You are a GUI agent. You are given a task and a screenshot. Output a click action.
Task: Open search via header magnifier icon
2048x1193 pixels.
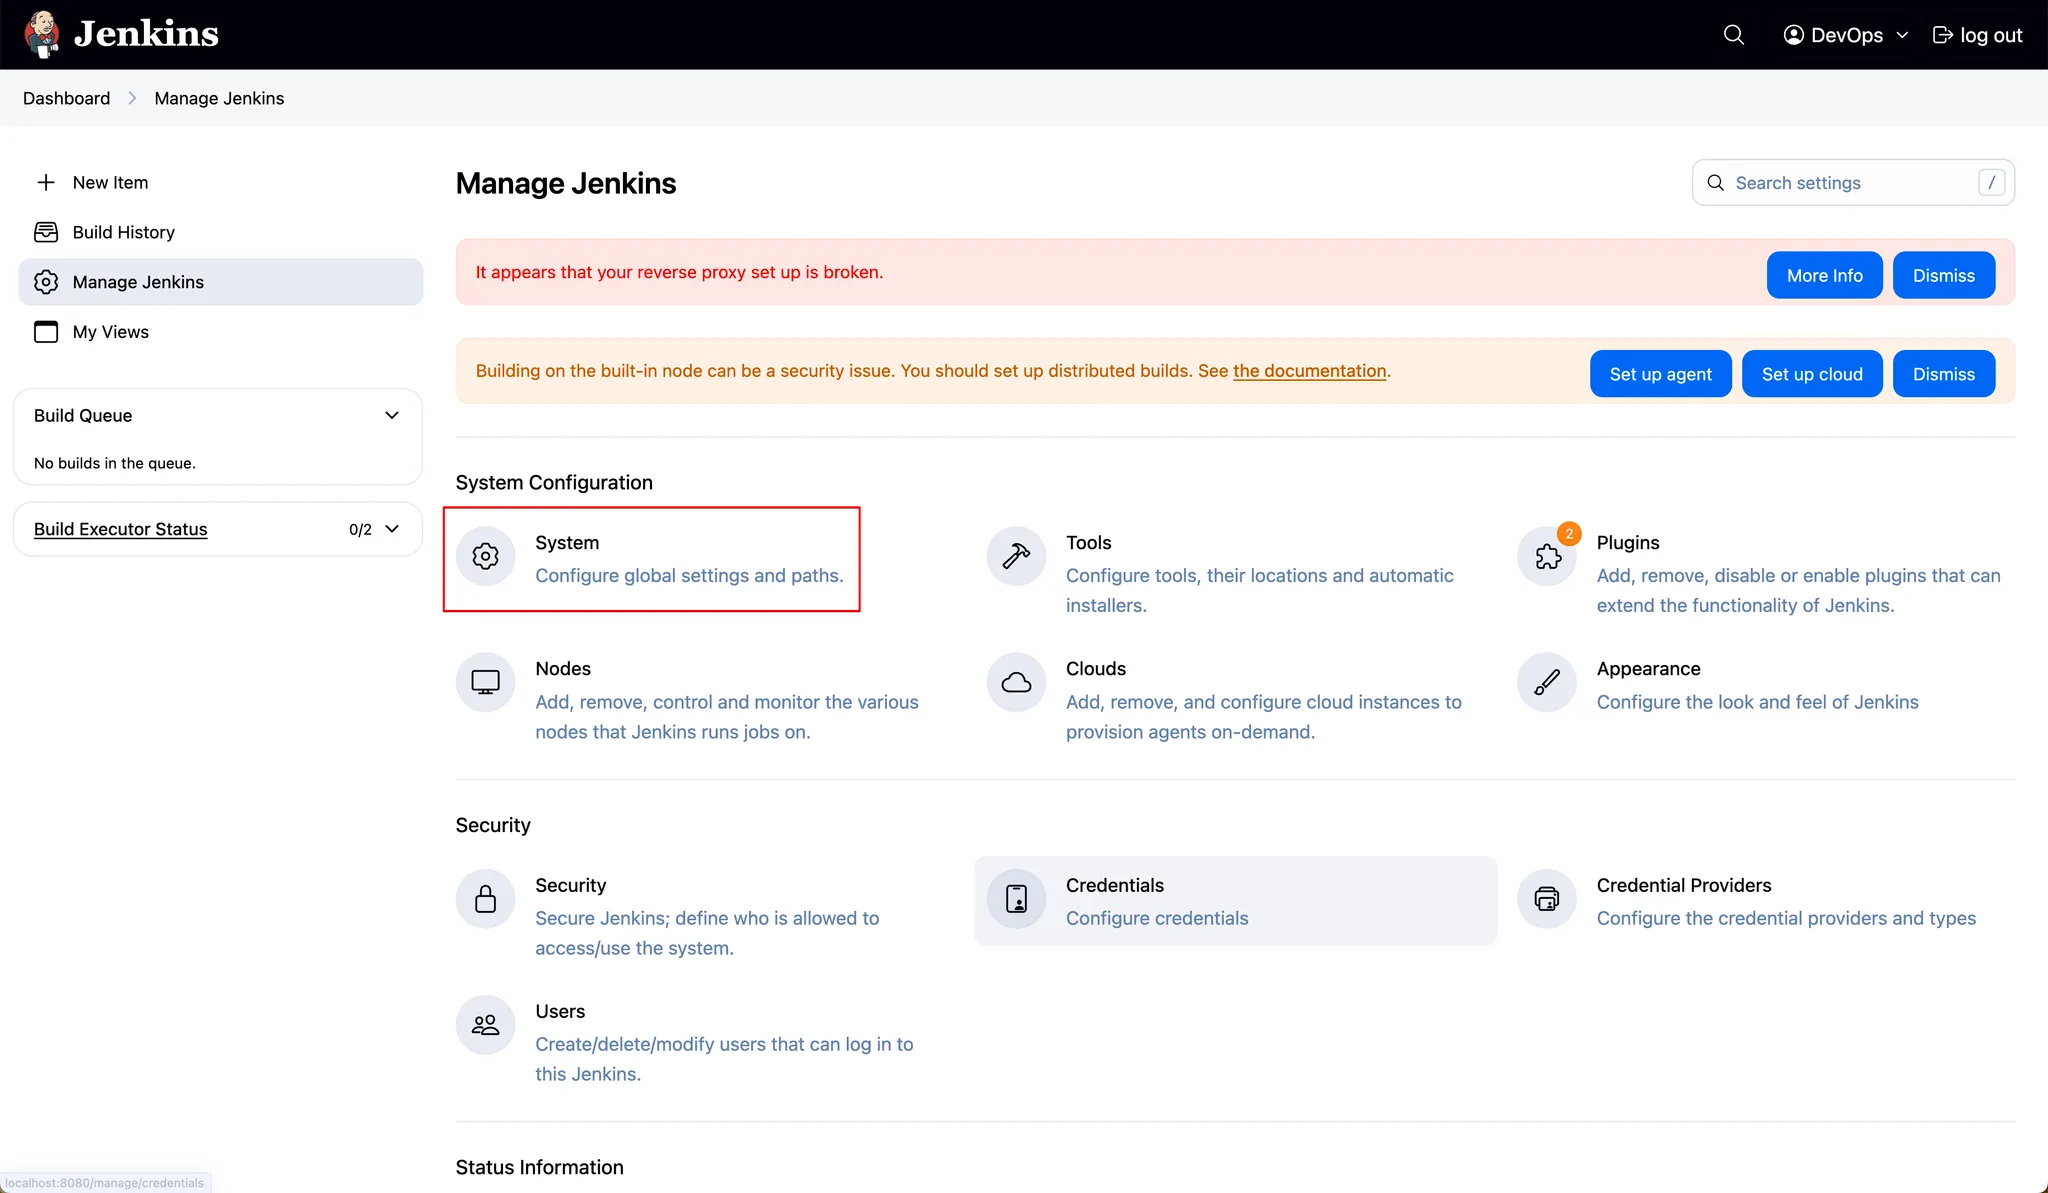click(x=1734, y=35)
